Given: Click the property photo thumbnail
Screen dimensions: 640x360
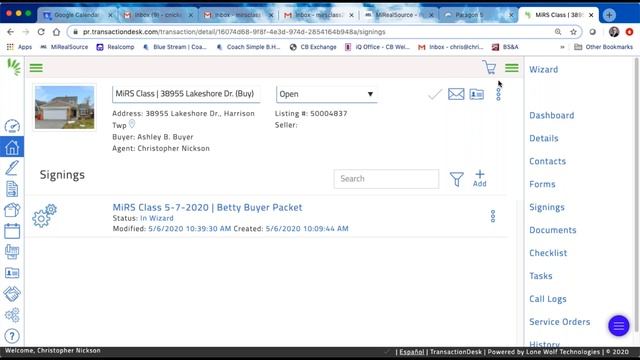Looking at the screenshot, I should point(64,107).
